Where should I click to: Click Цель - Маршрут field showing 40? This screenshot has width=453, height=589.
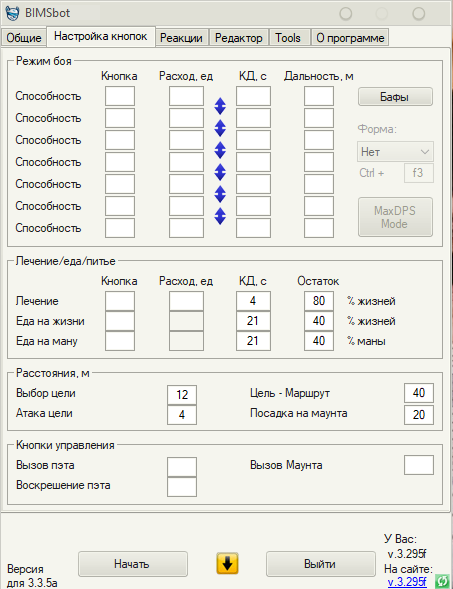(x=419, y=393)
